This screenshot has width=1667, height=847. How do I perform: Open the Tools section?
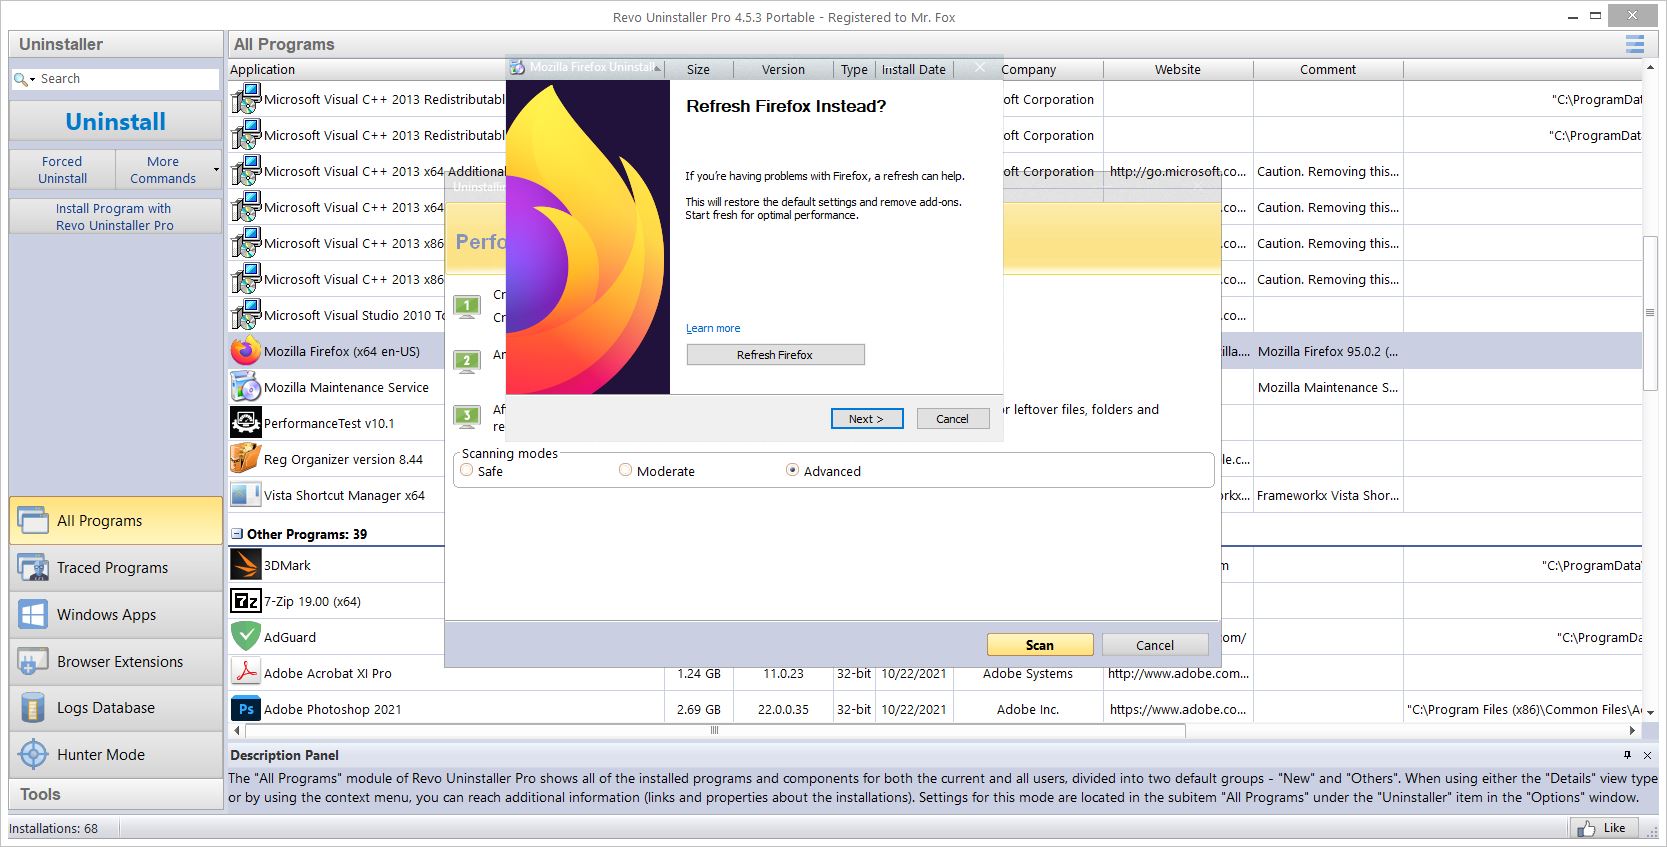point(116,794)
